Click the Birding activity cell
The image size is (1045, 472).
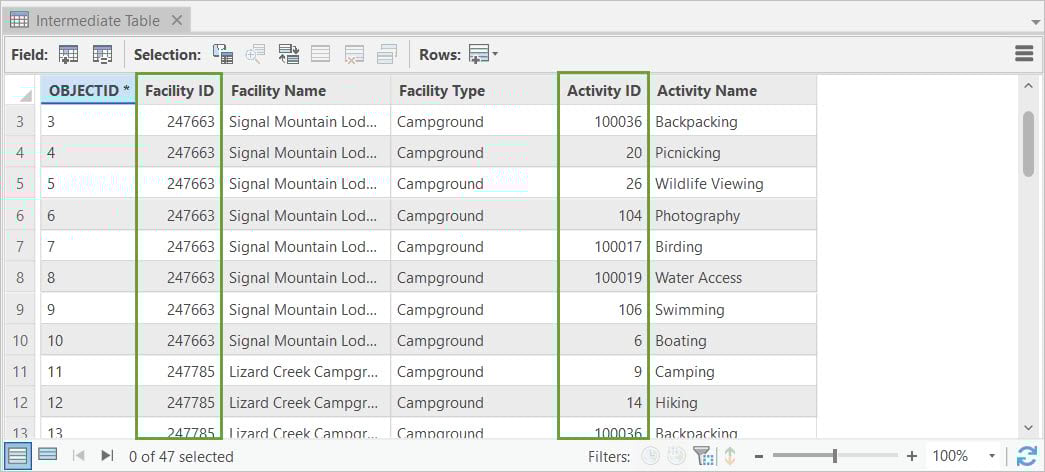pos(733,246)
